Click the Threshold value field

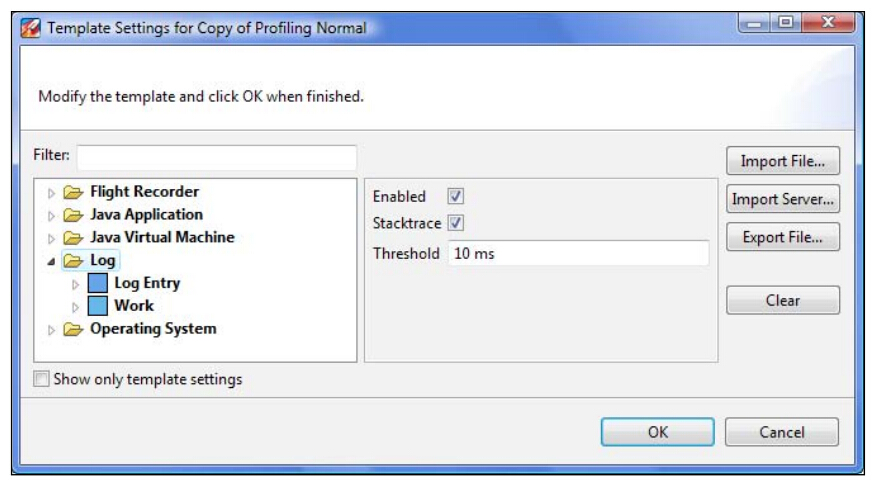[x=578, y=254]
